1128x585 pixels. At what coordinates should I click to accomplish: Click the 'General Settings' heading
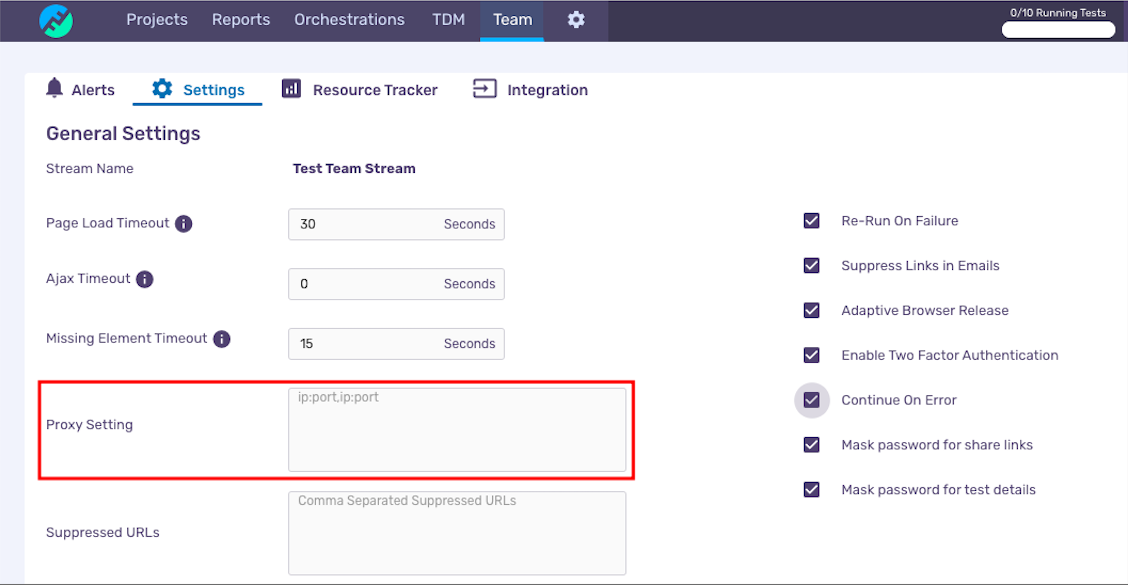(x=123, y=134)
